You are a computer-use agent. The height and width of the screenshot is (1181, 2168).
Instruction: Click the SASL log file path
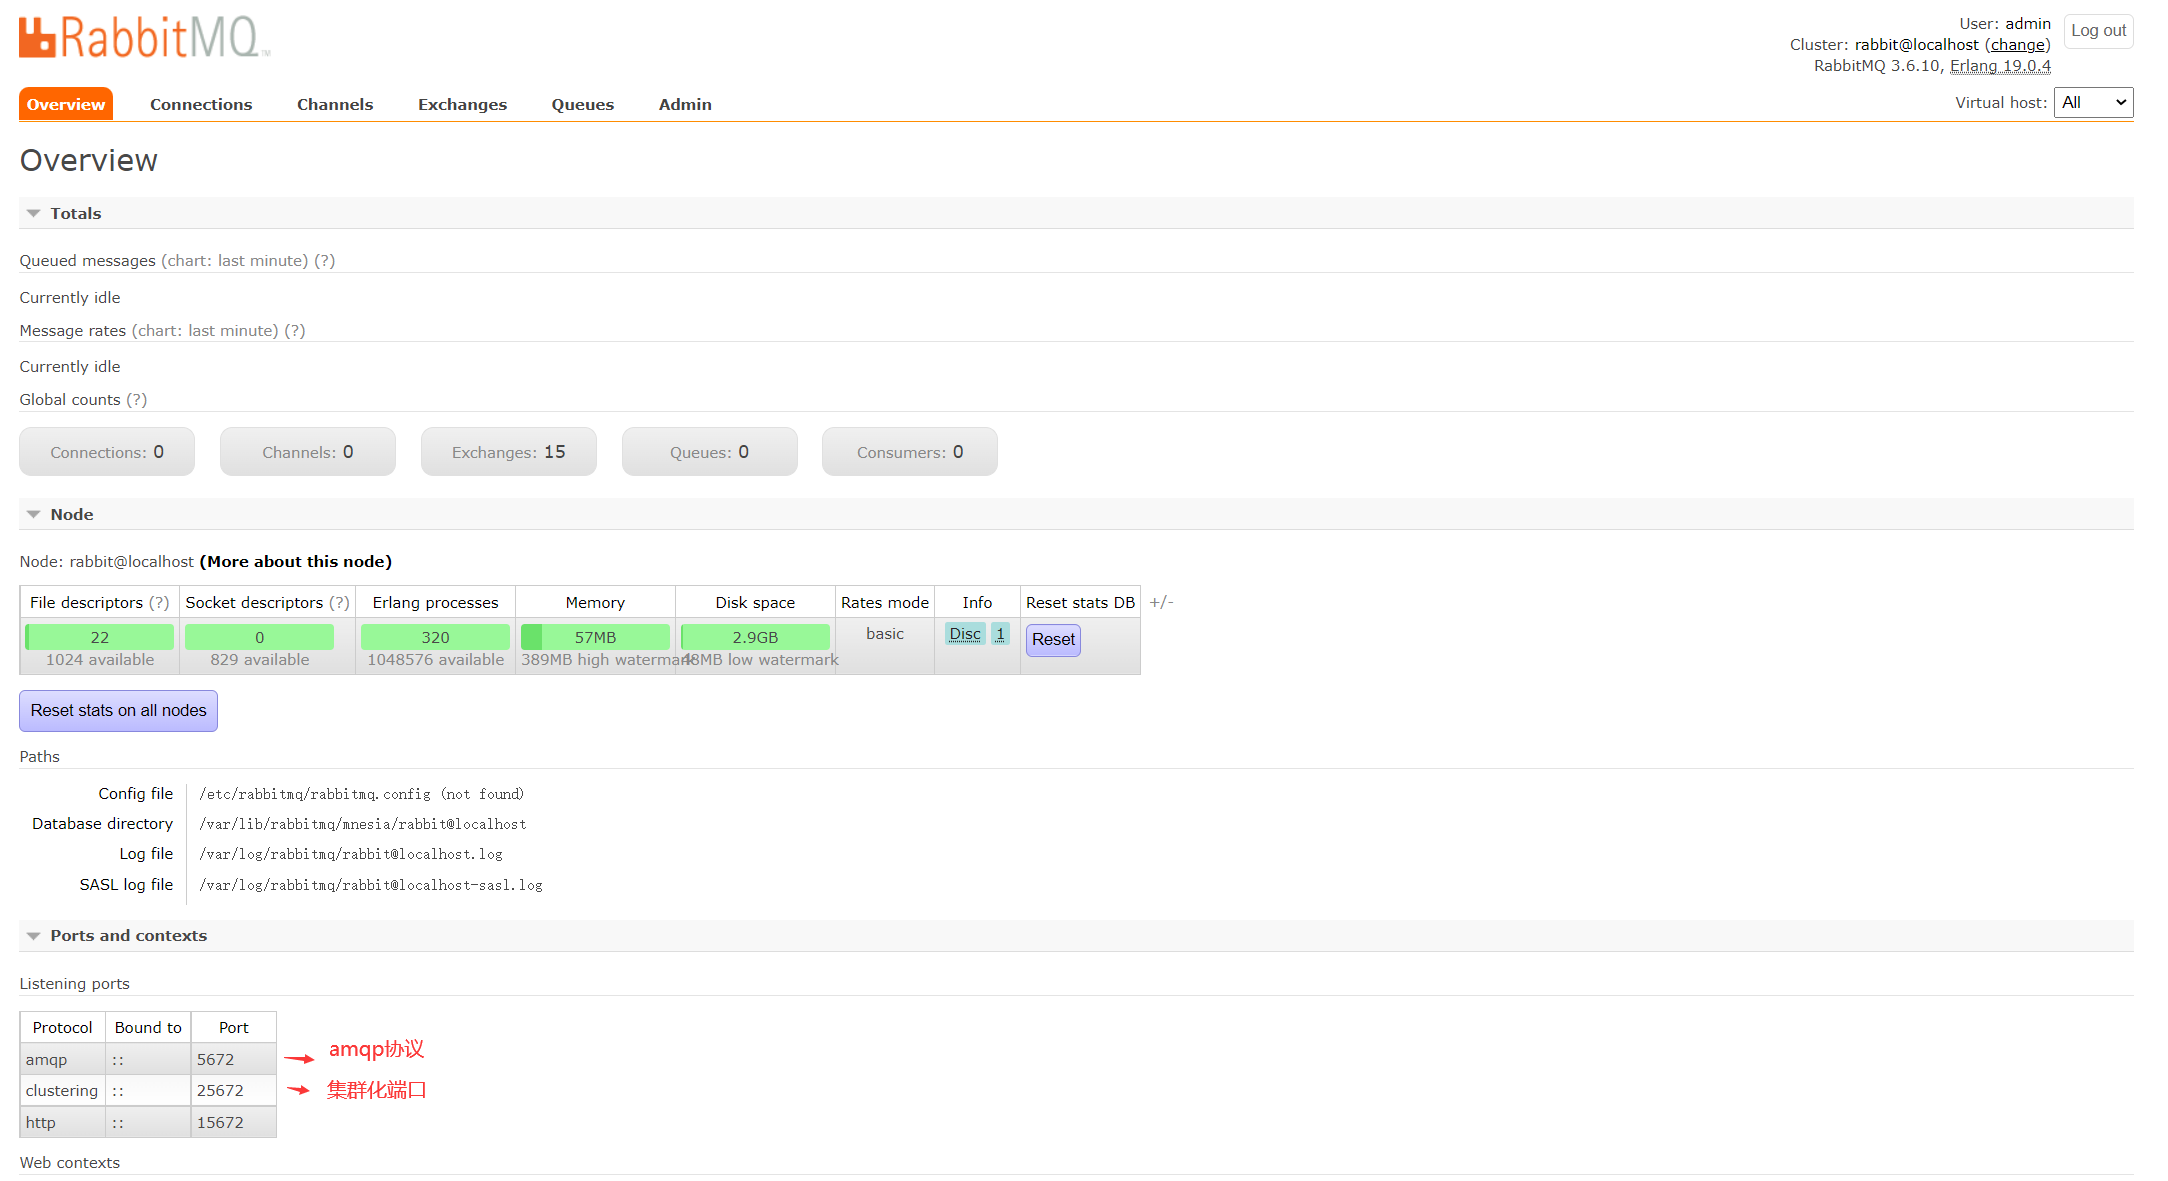point(371,885)
